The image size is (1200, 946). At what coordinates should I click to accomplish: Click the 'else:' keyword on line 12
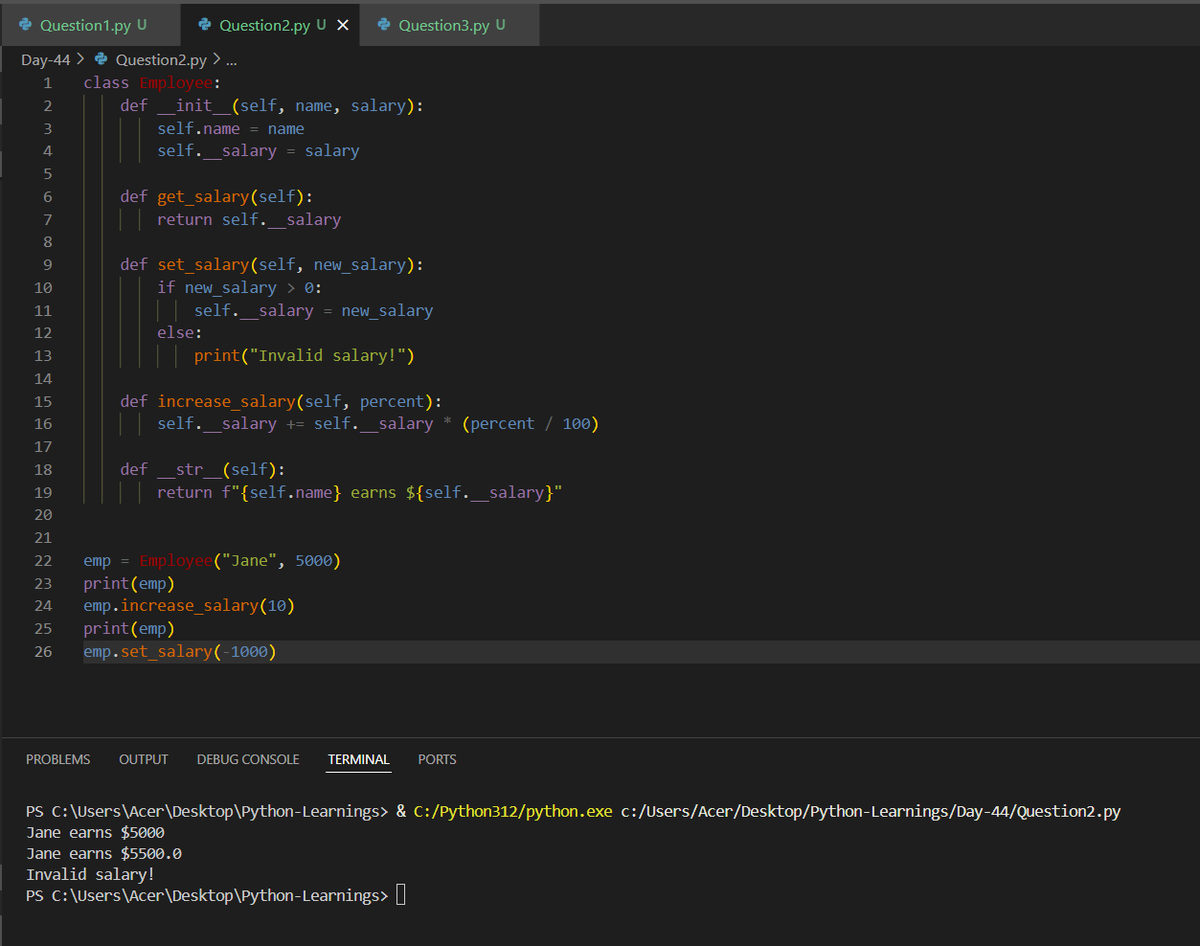click(x=180, y=333)
